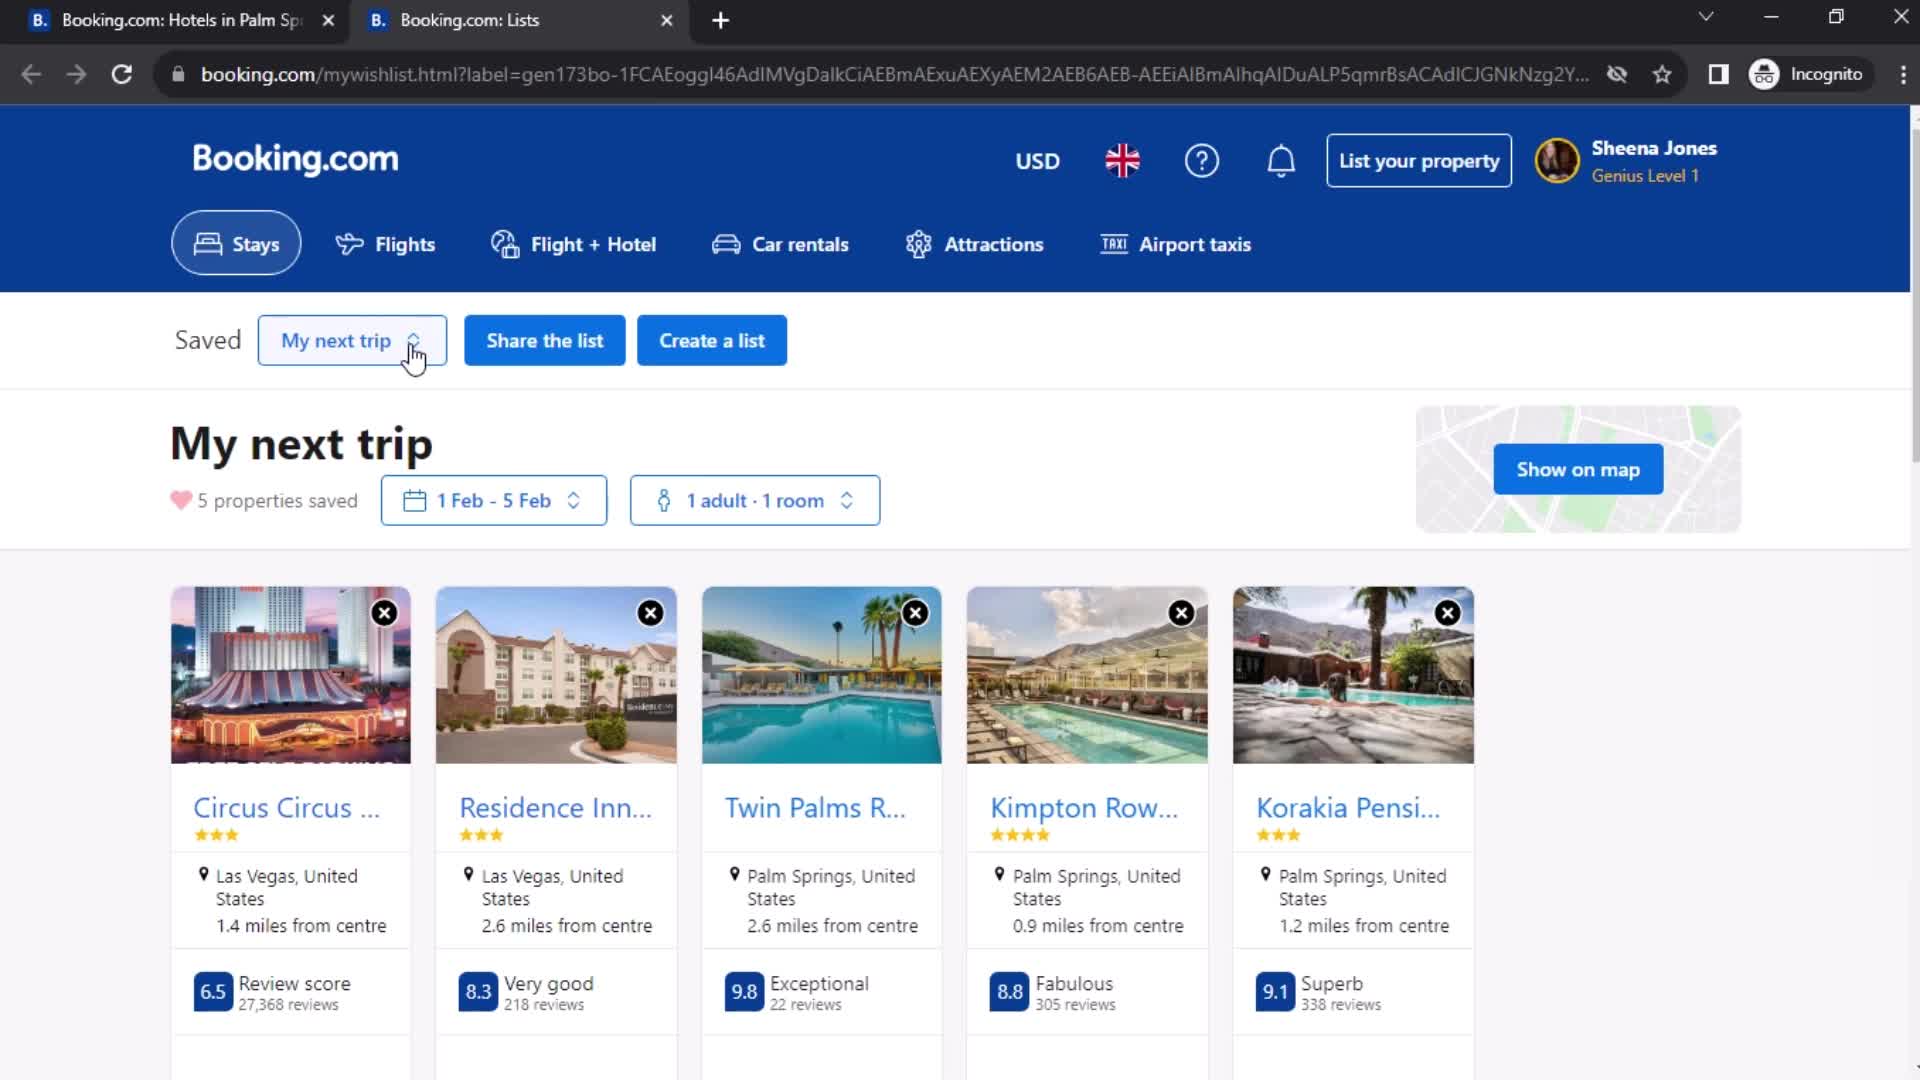Expand the 1 adult 1 room selector
1920x1080 pixels.
point(754,500)
